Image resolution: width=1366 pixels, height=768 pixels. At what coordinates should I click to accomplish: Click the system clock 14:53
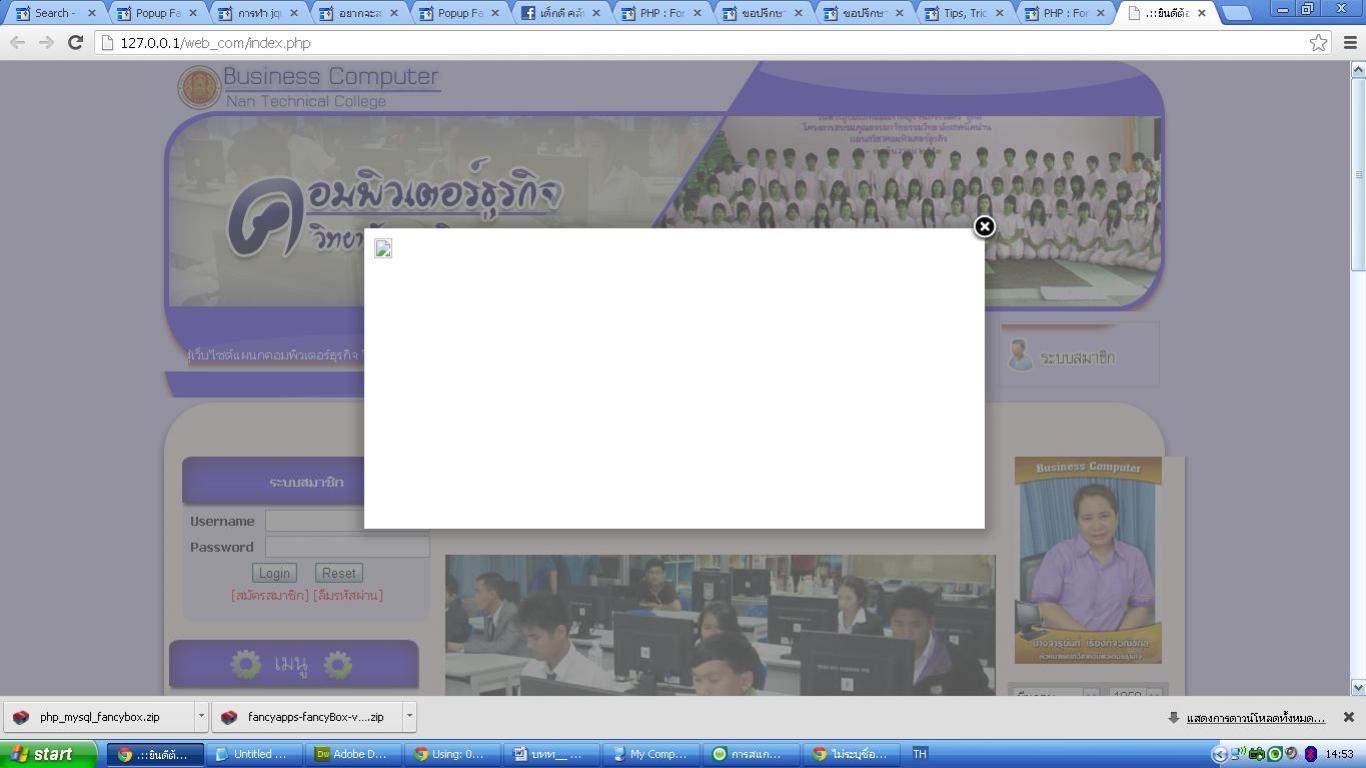tap(1339, 754)
